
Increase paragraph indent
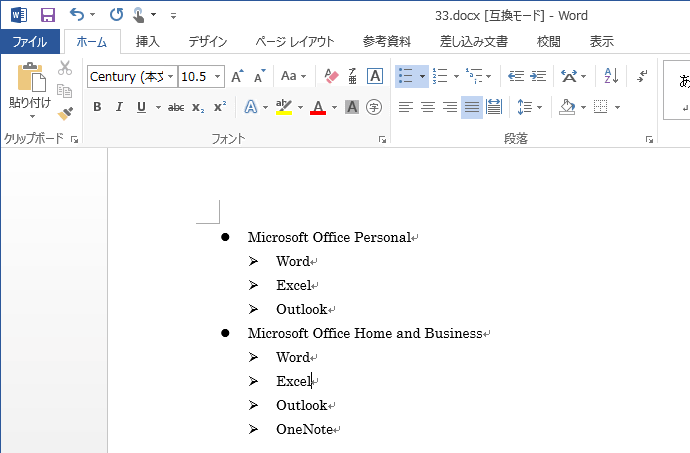pyautogui.click(x=538, y=77)
